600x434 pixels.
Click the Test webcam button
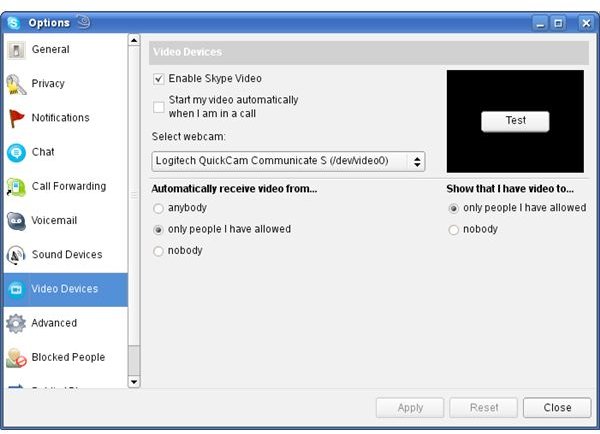[x=515, y=121]
